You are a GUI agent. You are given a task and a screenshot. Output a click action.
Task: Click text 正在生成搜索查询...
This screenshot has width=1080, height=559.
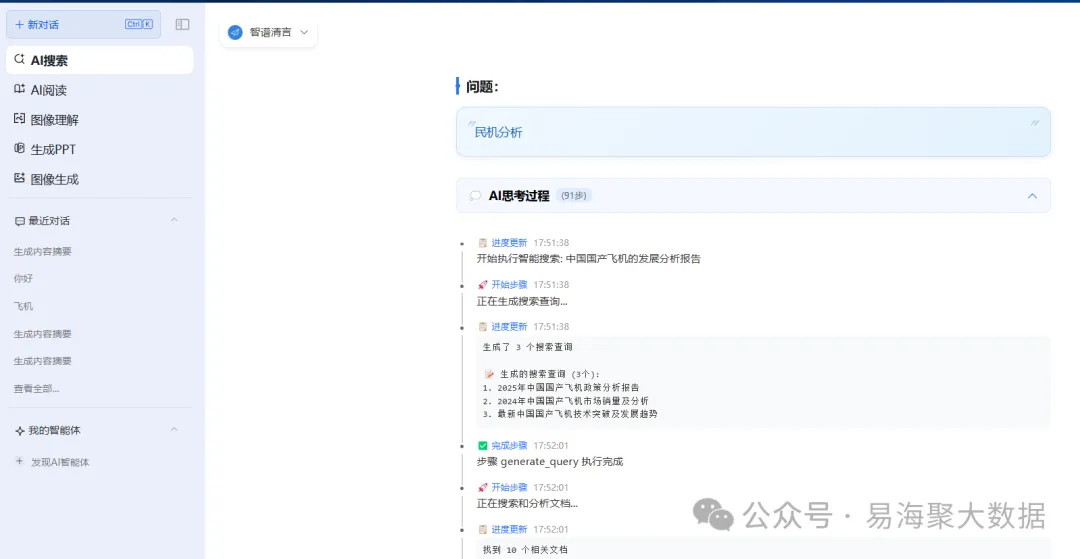tap(522, 301)
